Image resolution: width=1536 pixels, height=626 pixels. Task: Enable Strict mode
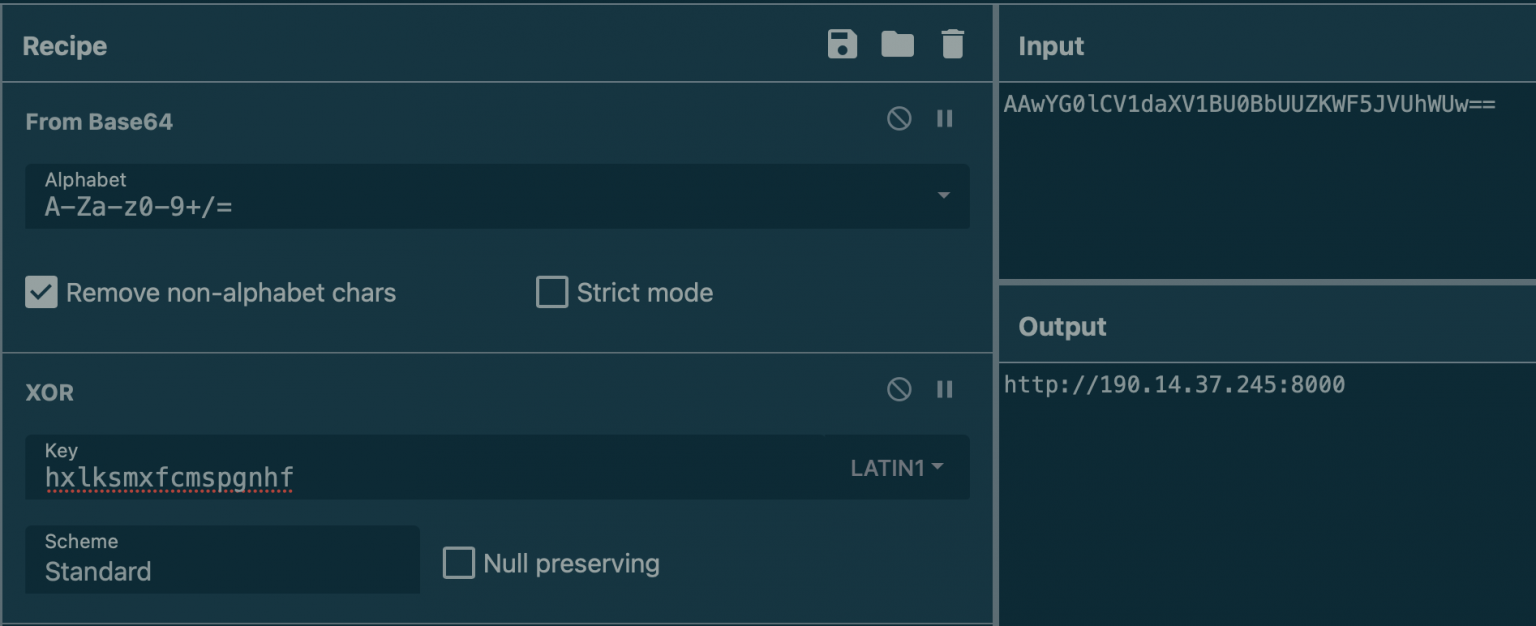pyautogui.click(x=551, y=292)
